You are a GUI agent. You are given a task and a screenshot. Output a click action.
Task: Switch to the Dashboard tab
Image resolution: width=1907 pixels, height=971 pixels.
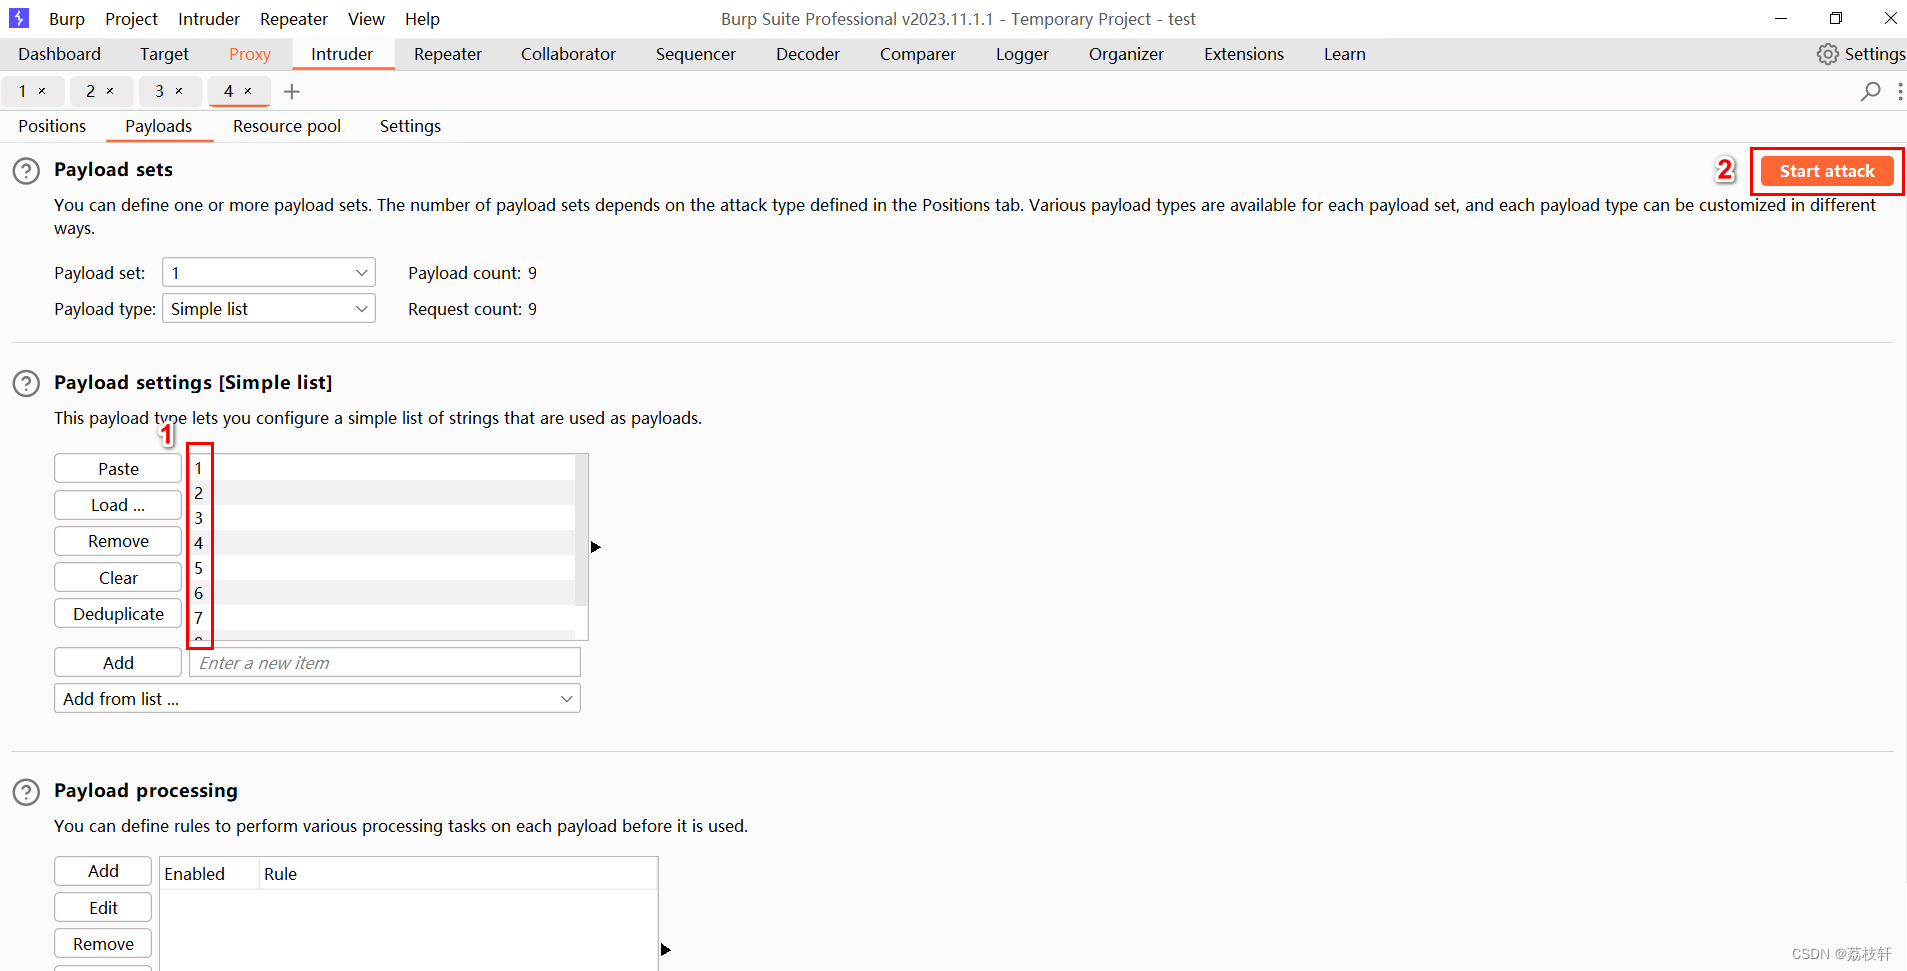click(59, 54)
